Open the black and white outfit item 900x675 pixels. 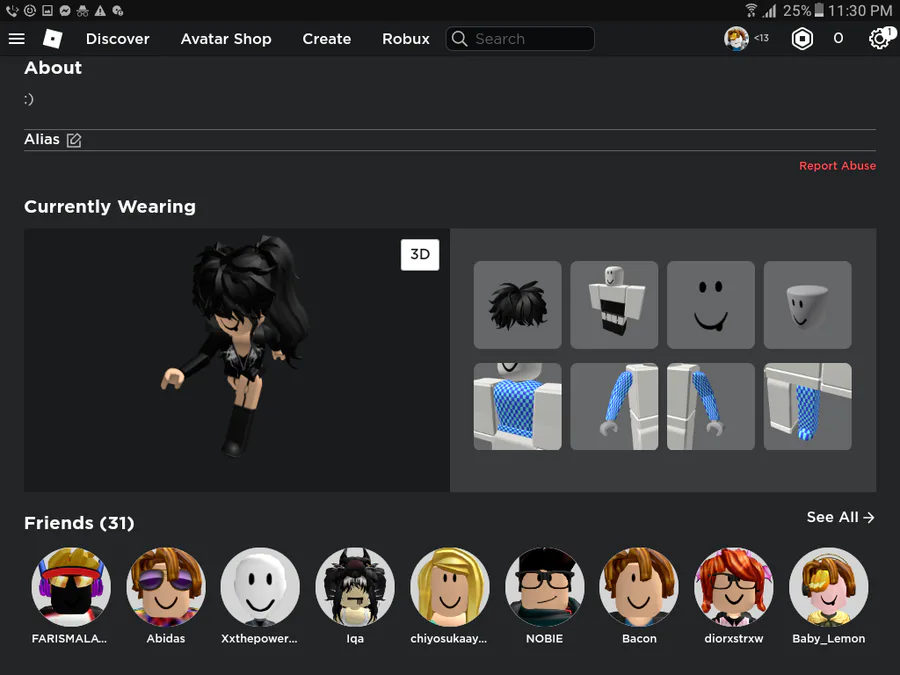(614, 305)
